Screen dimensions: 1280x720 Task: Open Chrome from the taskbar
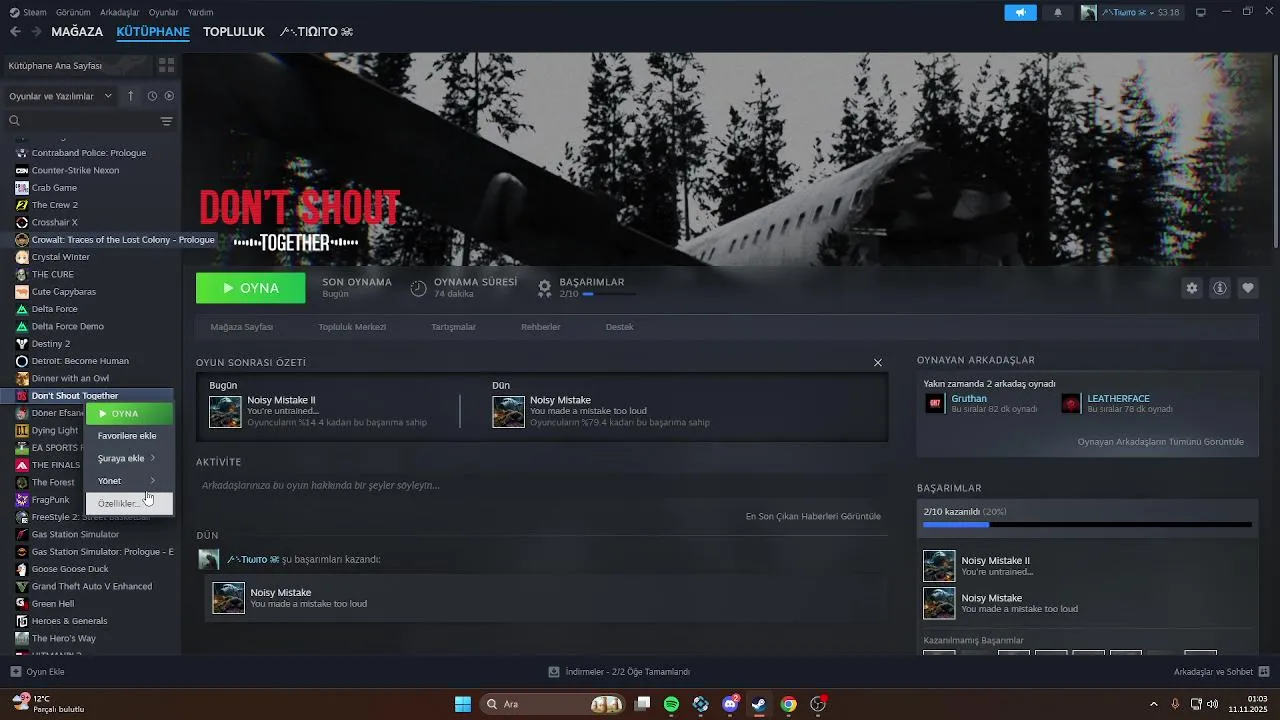(788, 704)
